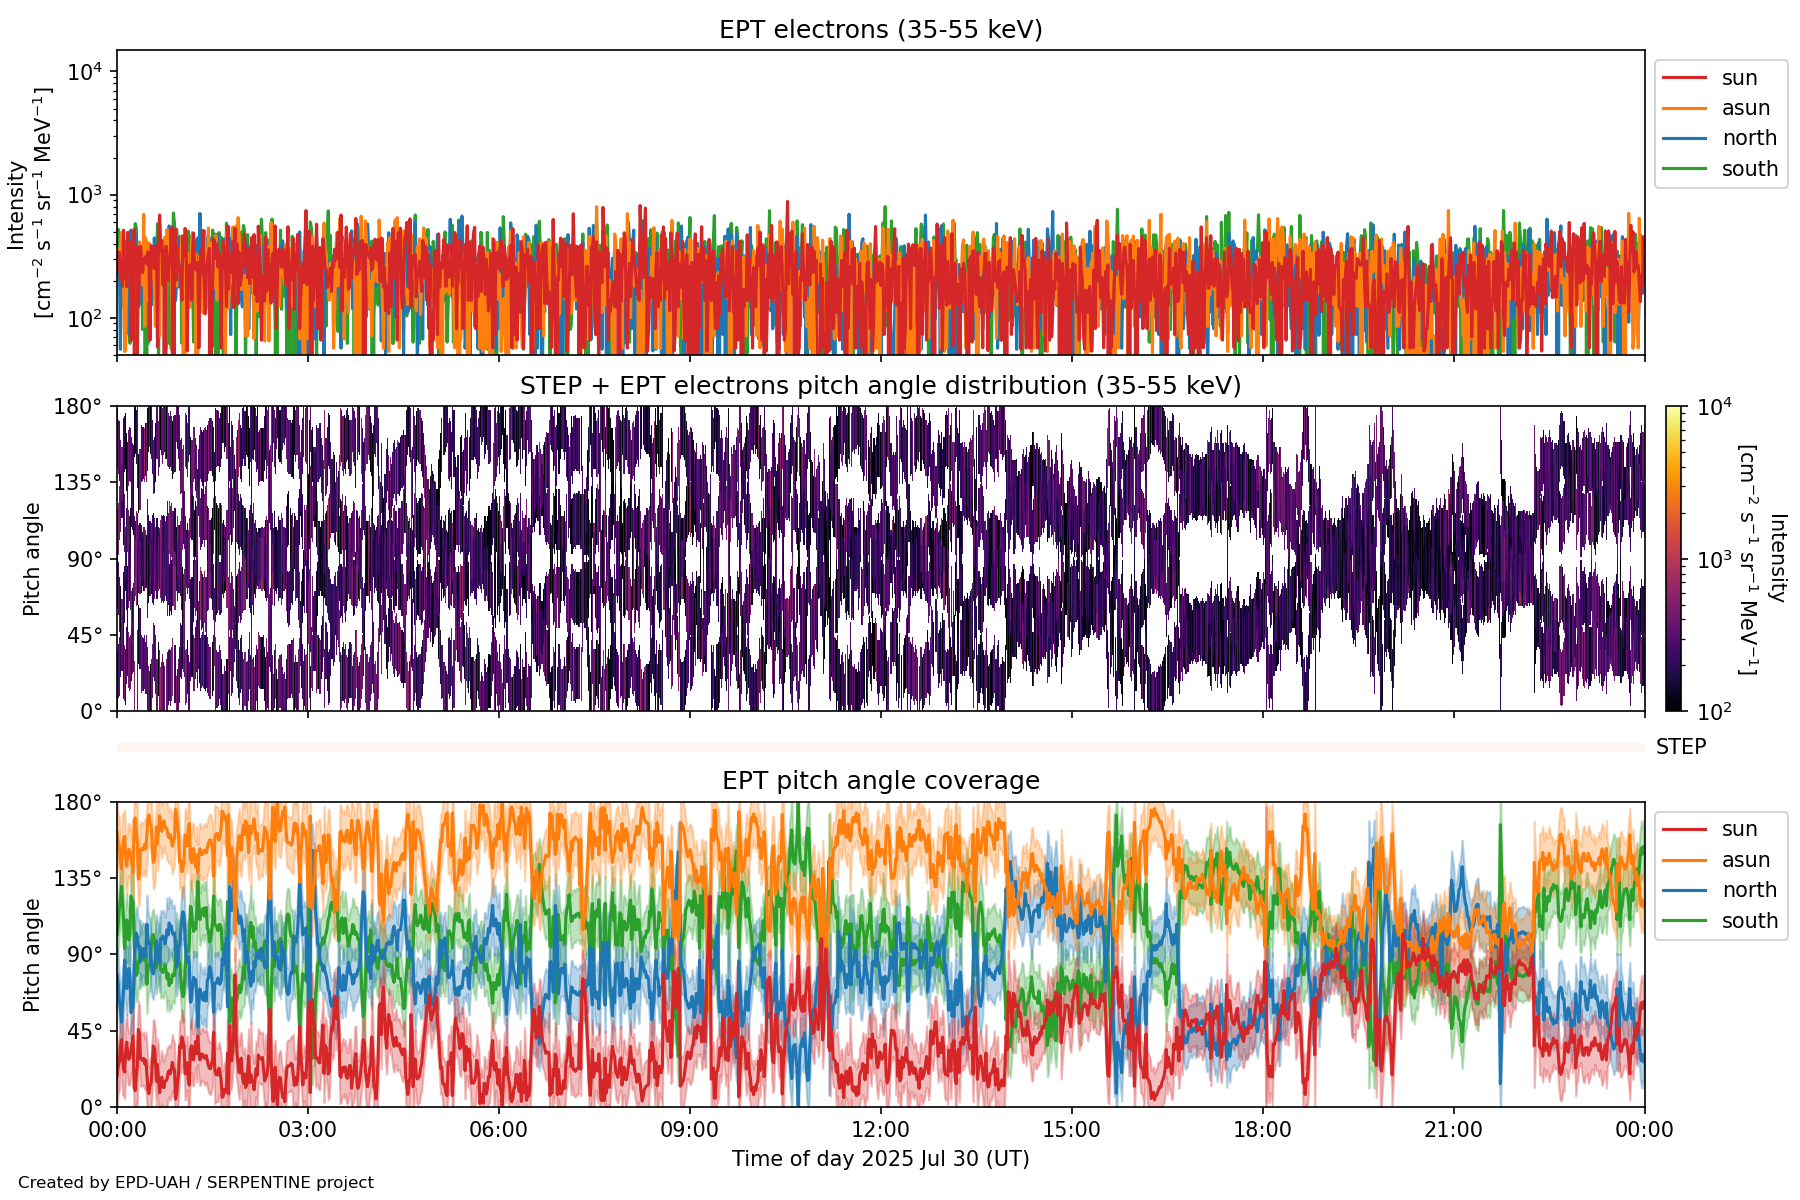Viewport: 1800px width, 1200px height.
Task: Select the north label in top legend
Action: pyautogui.click(x=1749, y=138)
